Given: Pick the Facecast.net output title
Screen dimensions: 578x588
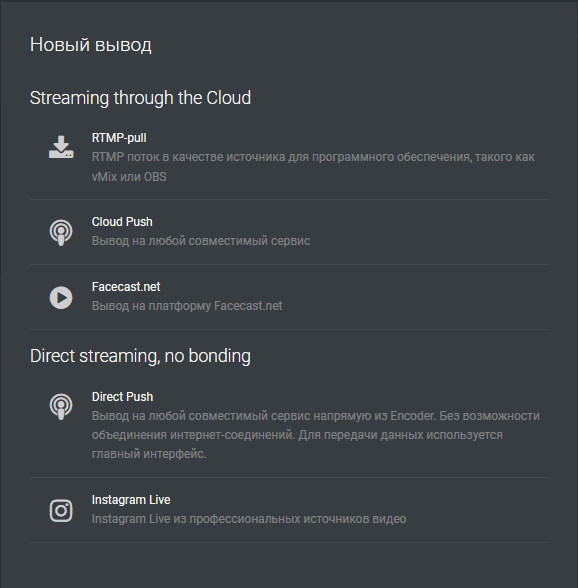Looking at the screenshot, I should click(126, 287).
